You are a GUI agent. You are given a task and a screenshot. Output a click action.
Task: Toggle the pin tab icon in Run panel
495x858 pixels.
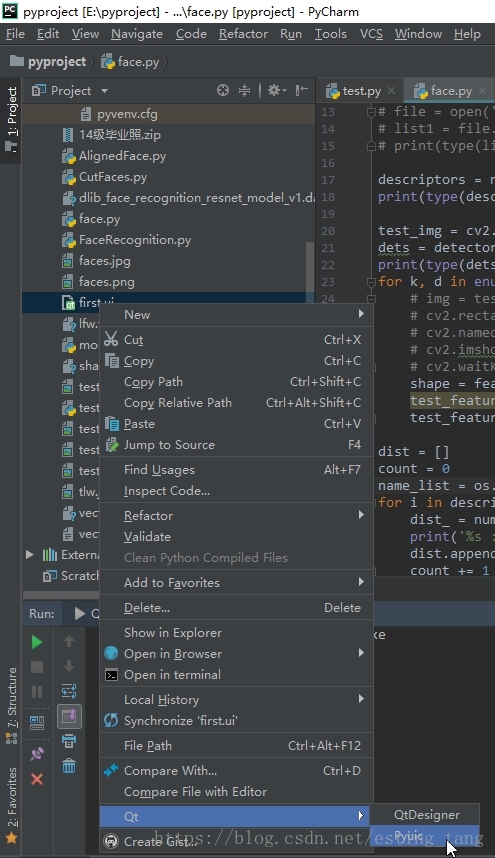pos(37,753)
